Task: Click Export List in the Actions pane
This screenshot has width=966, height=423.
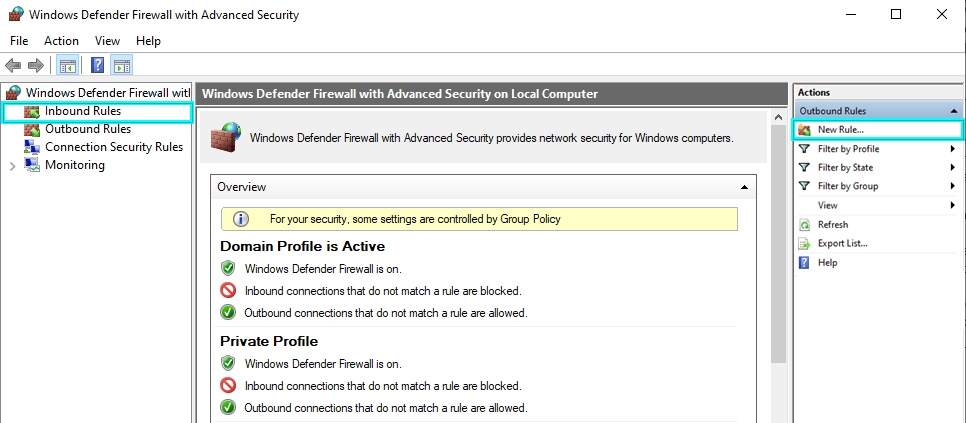Action: pos(842,243)
